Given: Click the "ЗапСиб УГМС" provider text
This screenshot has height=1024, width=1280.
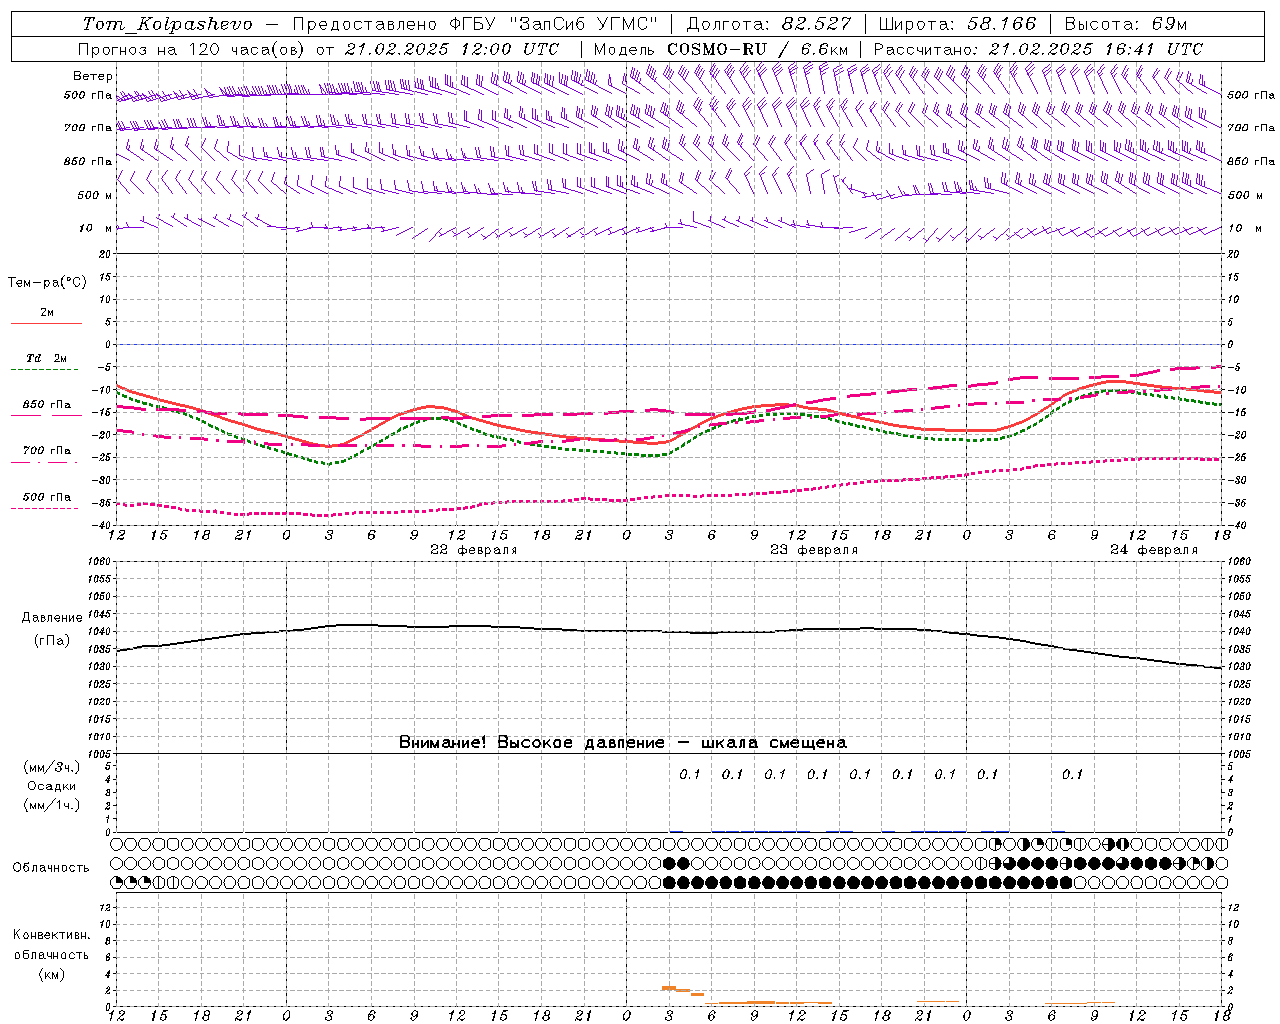Looking at the screenshot, I should 583,24.
